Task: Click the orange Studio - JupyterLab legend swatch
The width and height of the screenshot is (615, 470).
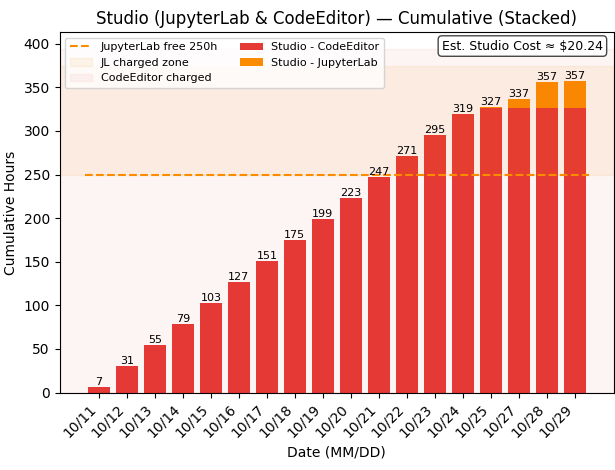Action: pos(251,62)
